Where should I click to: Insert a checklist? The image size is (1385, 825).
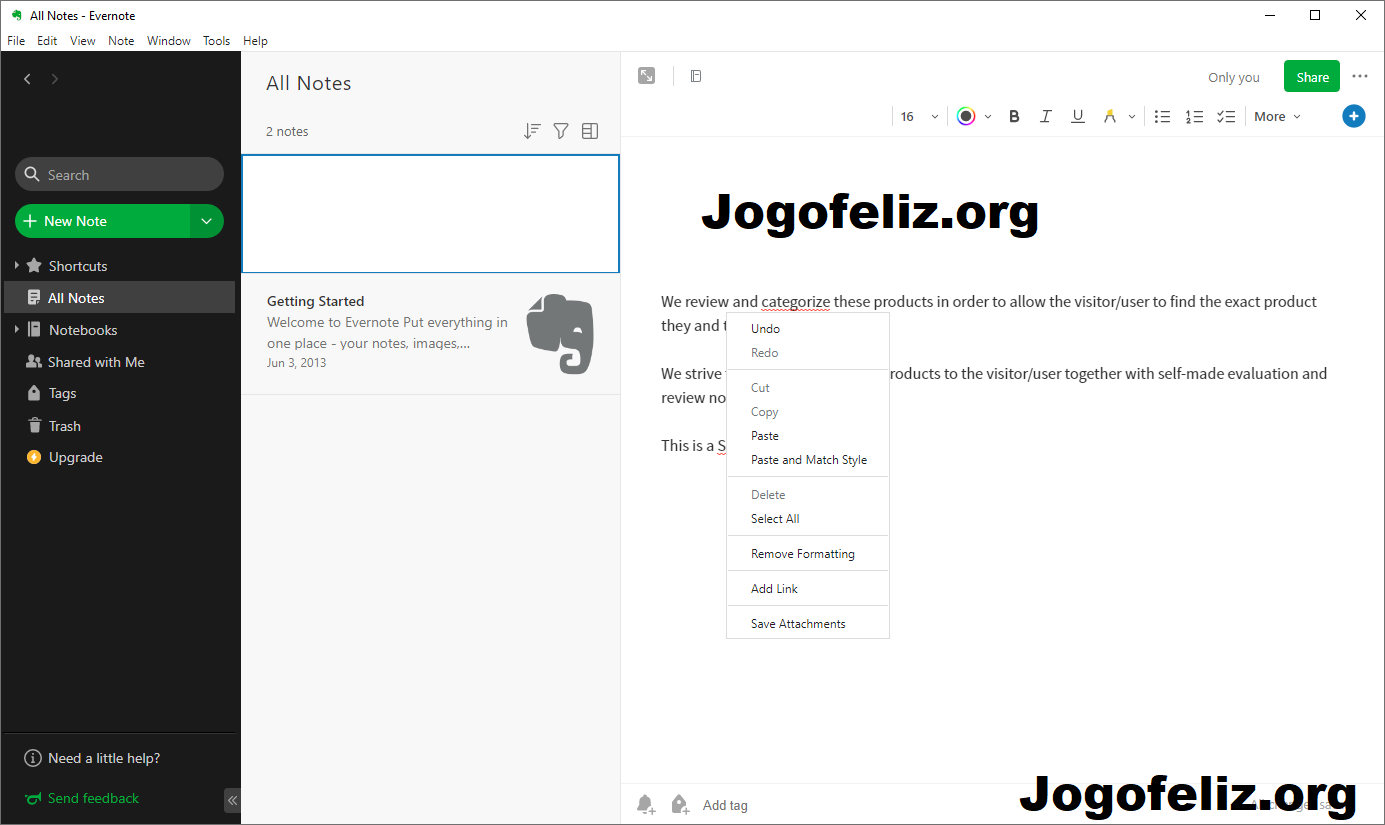point(1226,116)
